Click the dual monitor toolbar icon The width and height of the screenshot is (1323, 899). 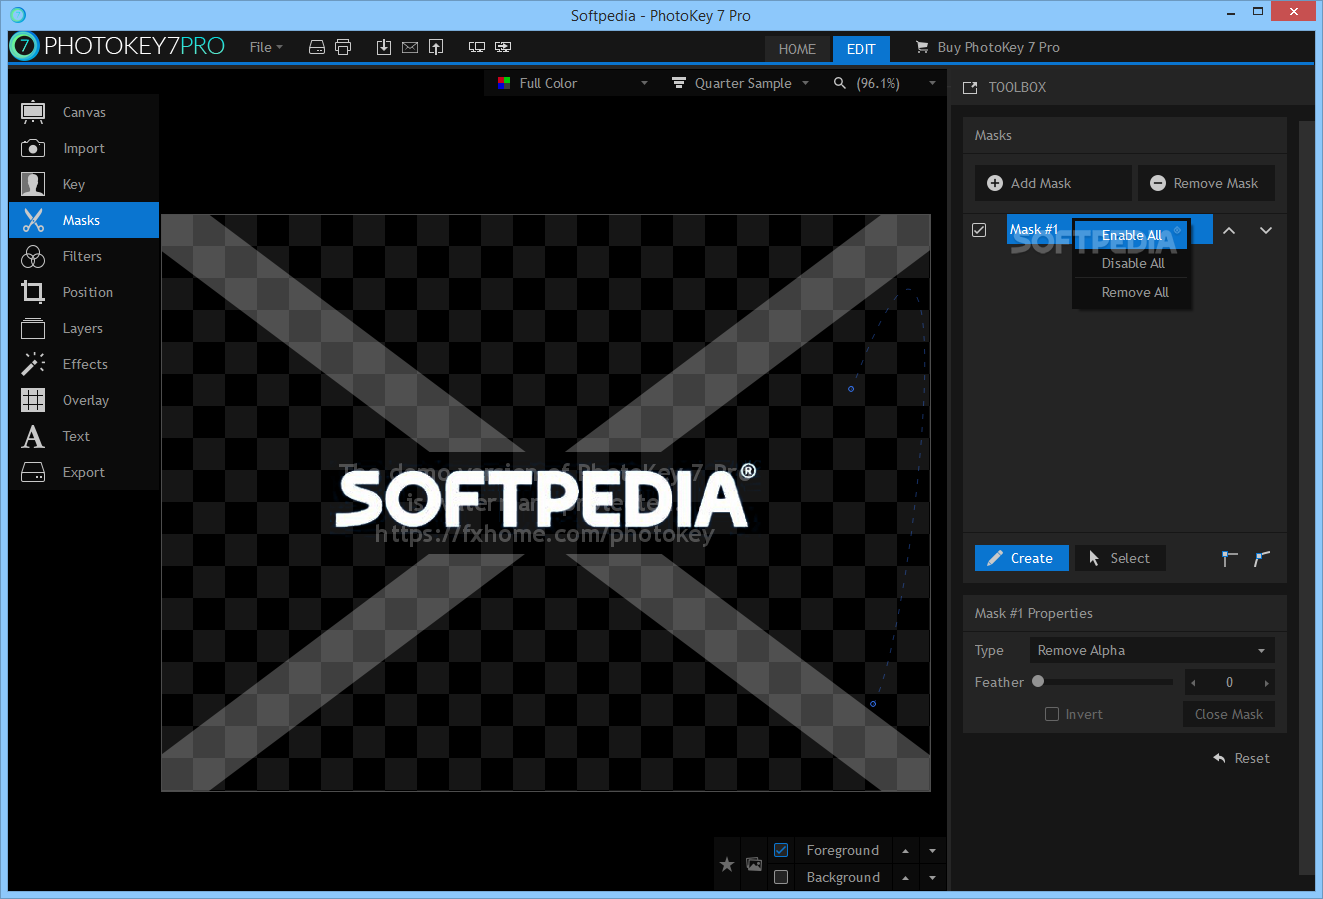tap(477, 47)
